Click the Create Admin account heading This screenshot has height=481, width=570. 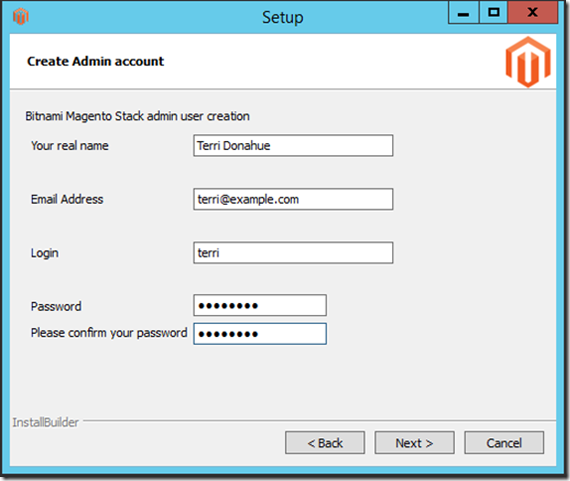[96, 61]
